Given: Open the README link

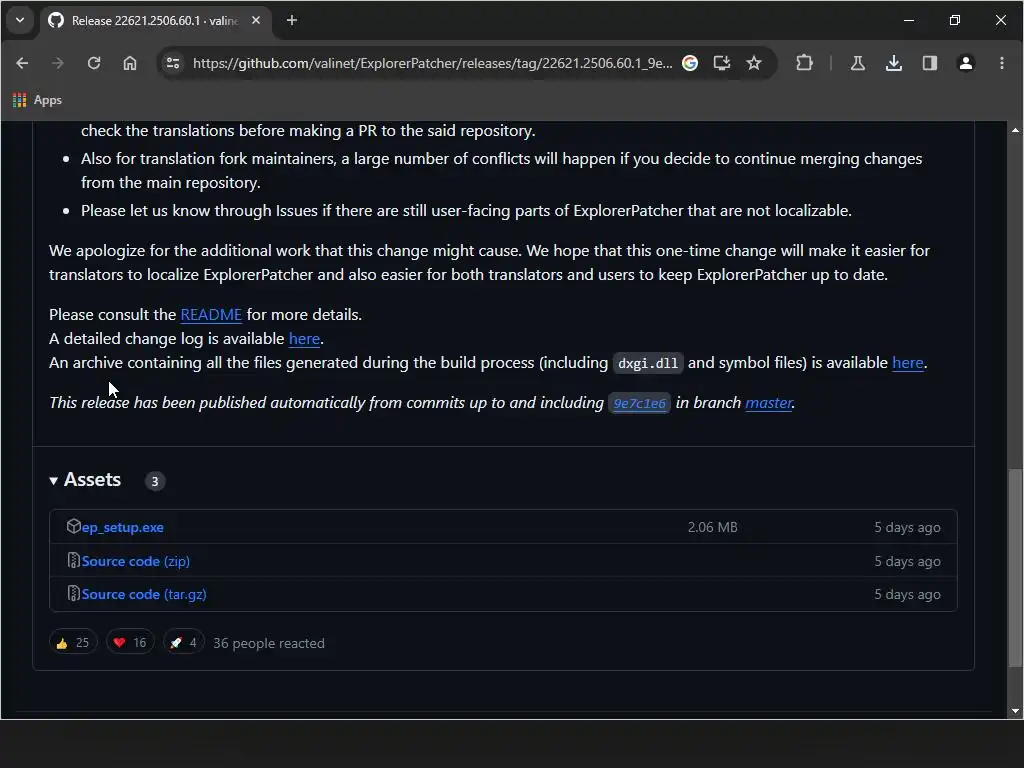Looking at the screenshot, I should click(x=211, y=315).
